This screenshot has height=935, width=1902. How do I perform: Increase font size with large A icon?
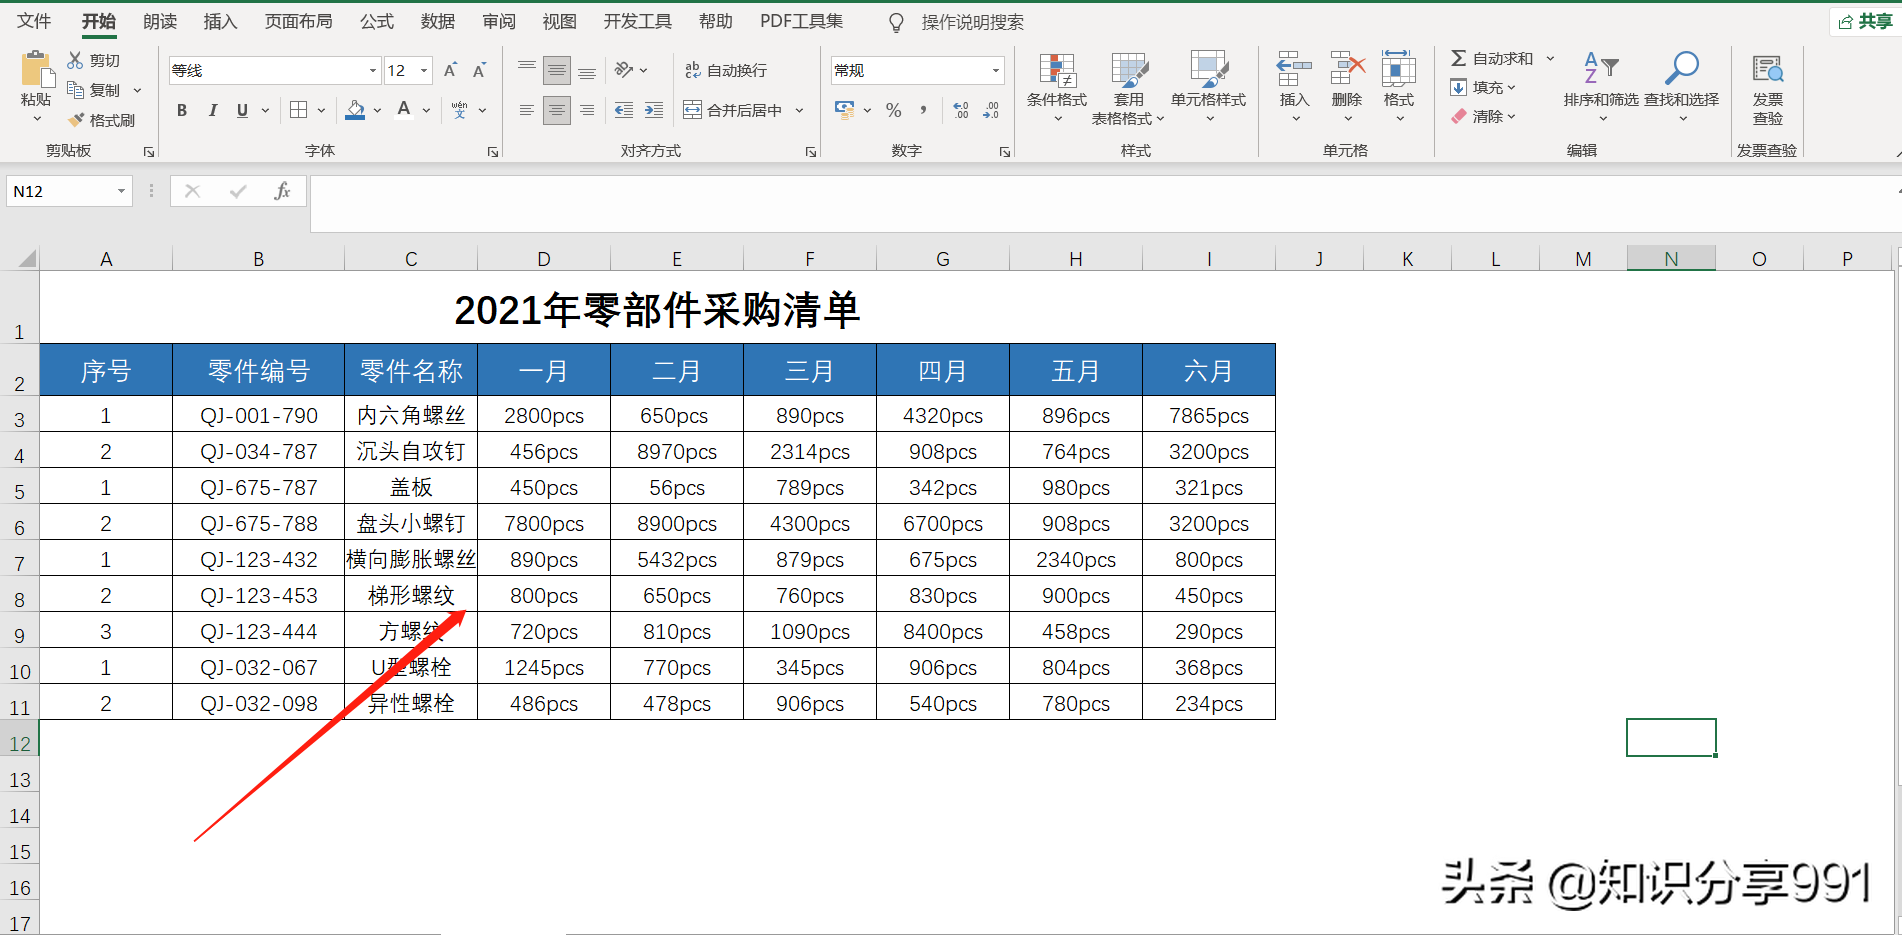click(x=451, y=70)
